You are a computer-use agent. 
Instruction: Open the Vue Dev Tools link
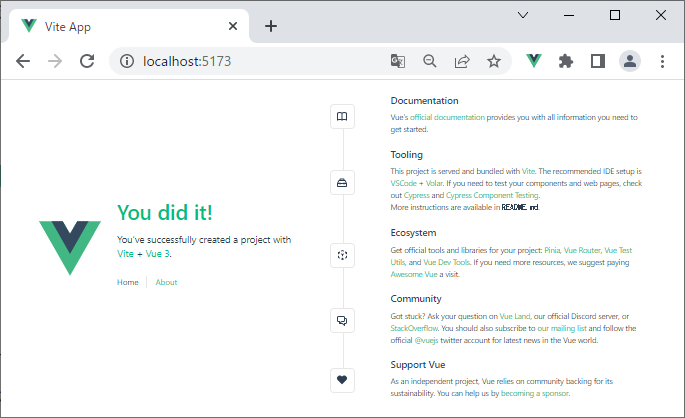446,262
